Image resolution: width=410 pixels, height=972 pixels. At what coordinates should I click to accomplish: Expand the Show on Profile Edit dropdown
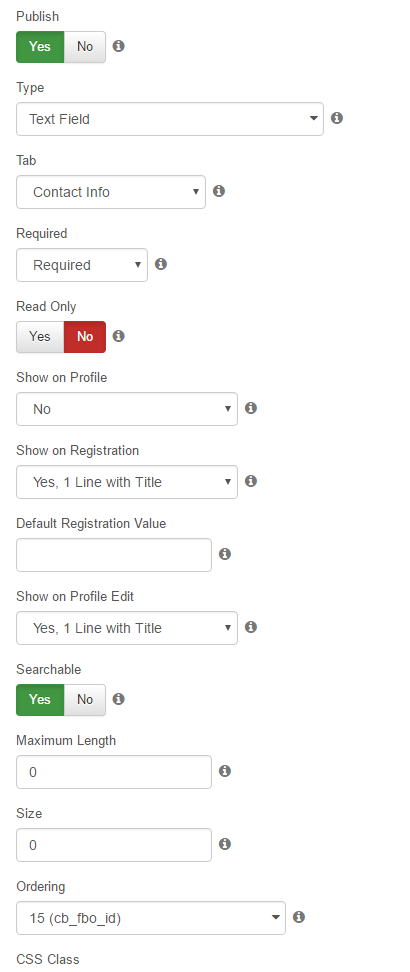click(127, 628)
